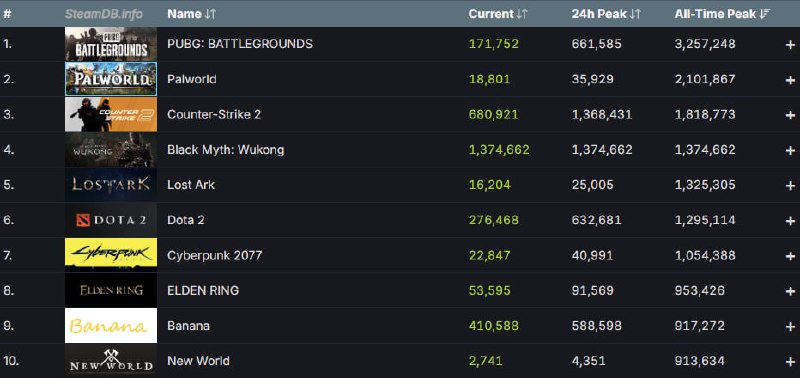Screen dimensions: 800x378
Task: Sort by All-Time Peak column header
Action: click(x=722, y=14)
